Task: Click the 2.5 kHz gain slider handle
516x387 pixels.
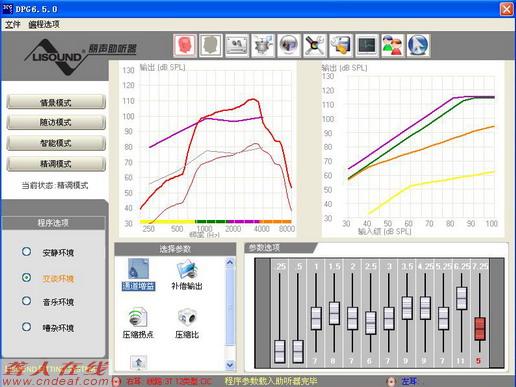Action: click(x=371, y=323)
